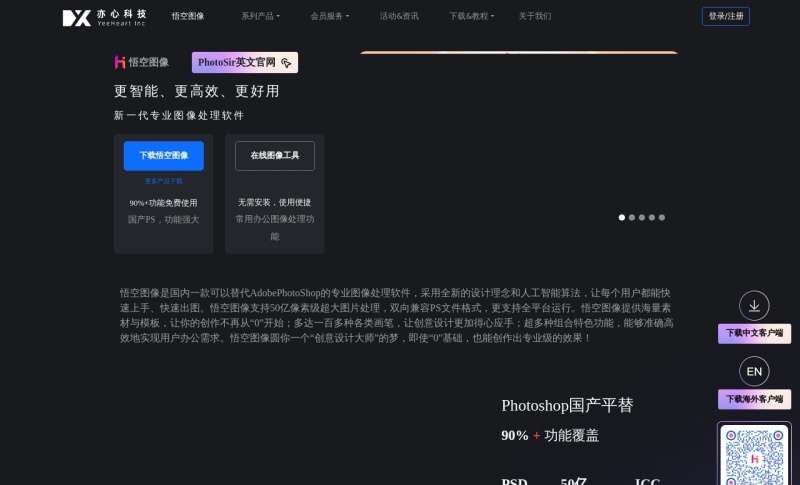Screen dimensions: 800x485
Task: Expand the 下载&教程 dropdown menu
Action: click(470, 17)
